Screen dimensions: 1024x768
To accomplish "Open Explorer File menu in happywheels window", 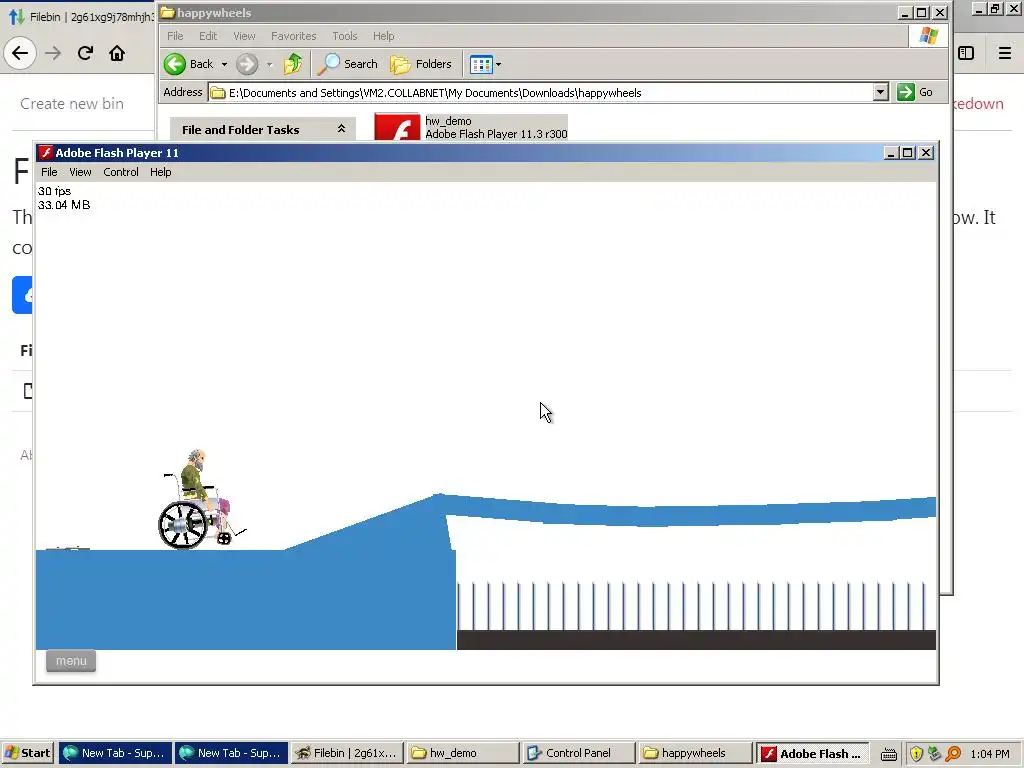I will 175,36.
